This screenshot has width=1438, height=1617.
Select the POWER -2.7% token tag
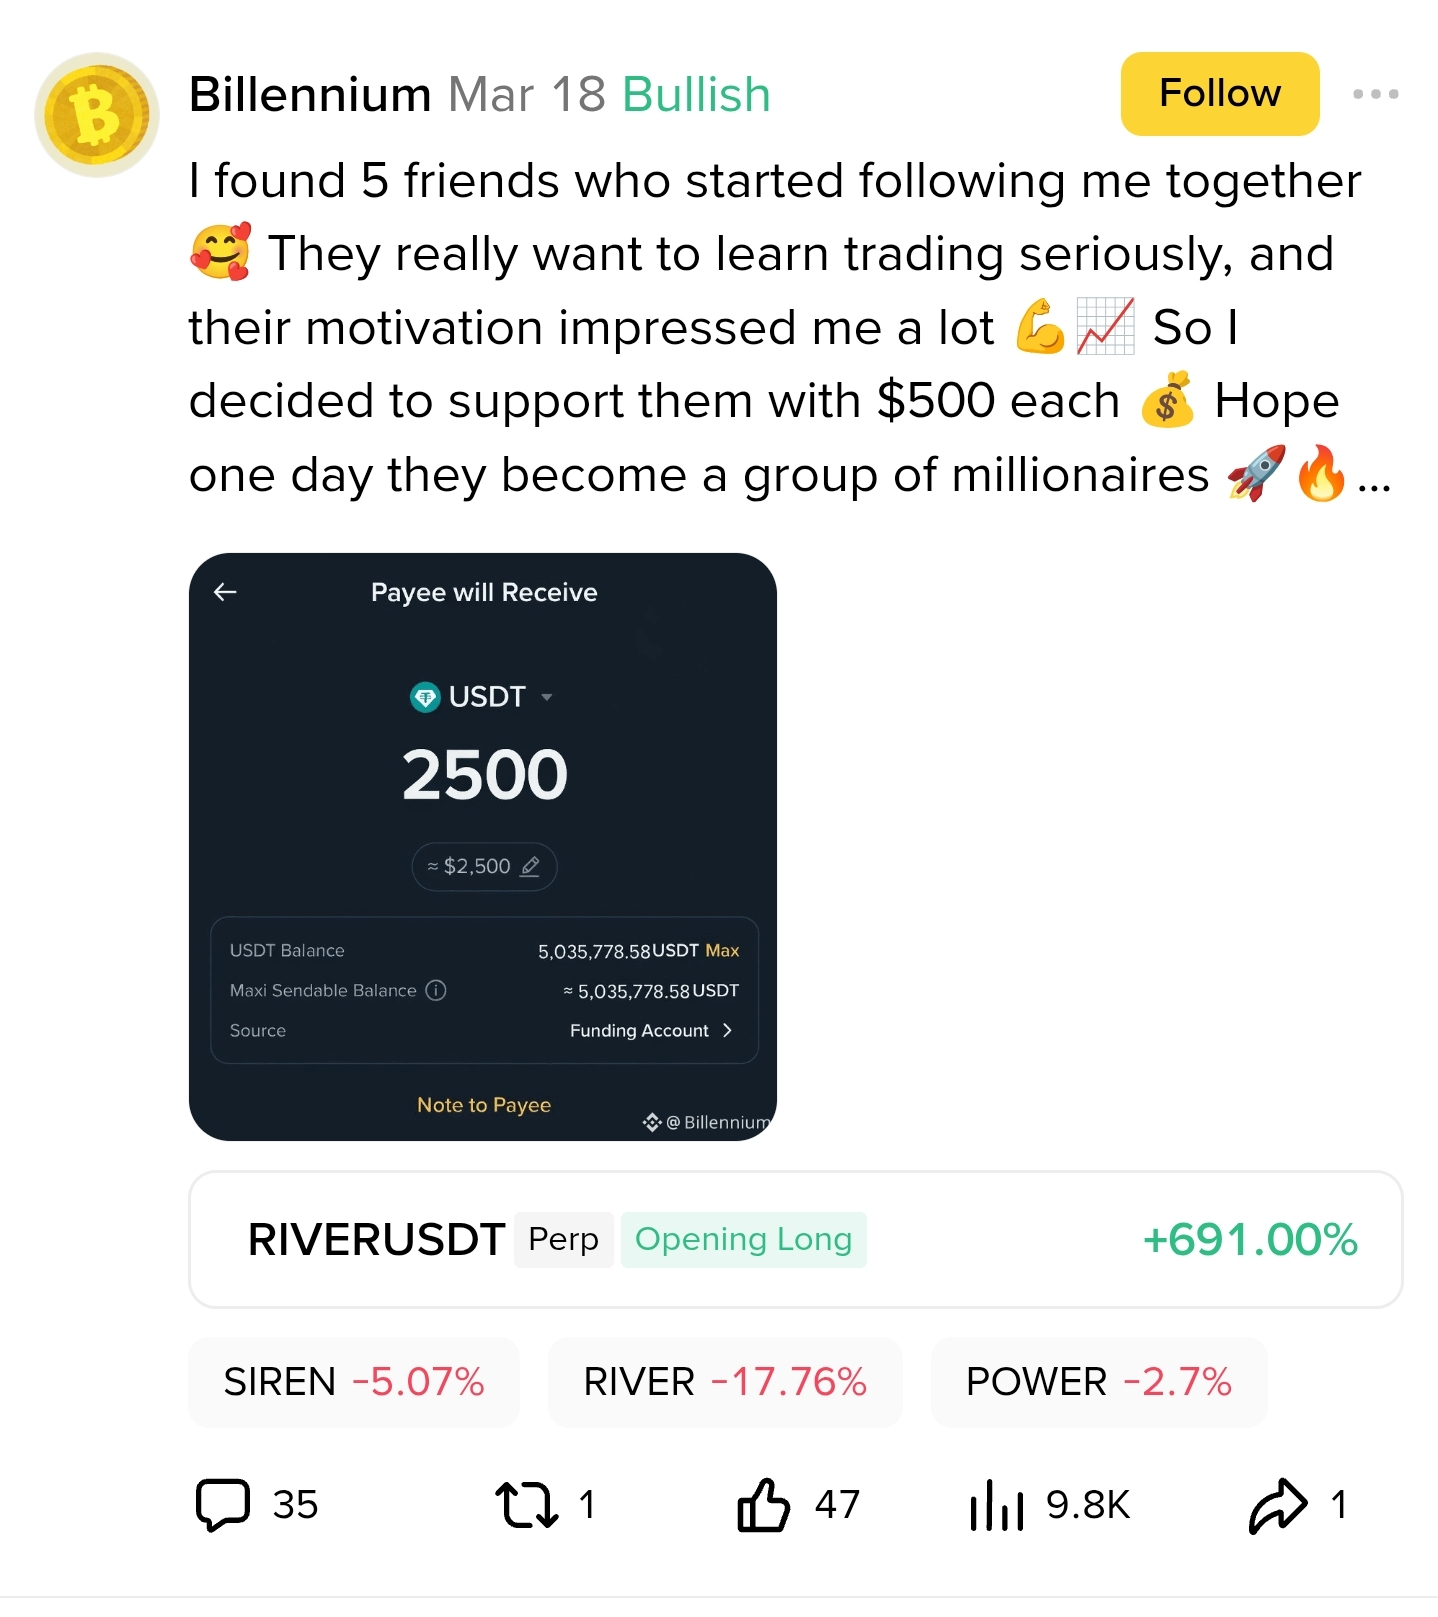click(x=1098, y=1382)
